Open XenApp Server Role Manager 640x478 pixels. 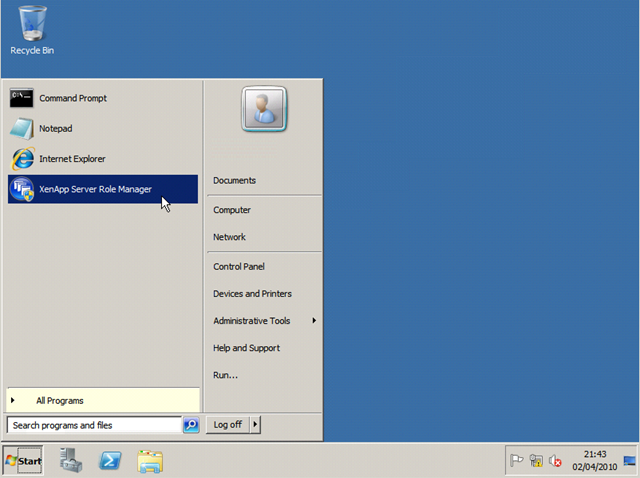click(103, 189)
